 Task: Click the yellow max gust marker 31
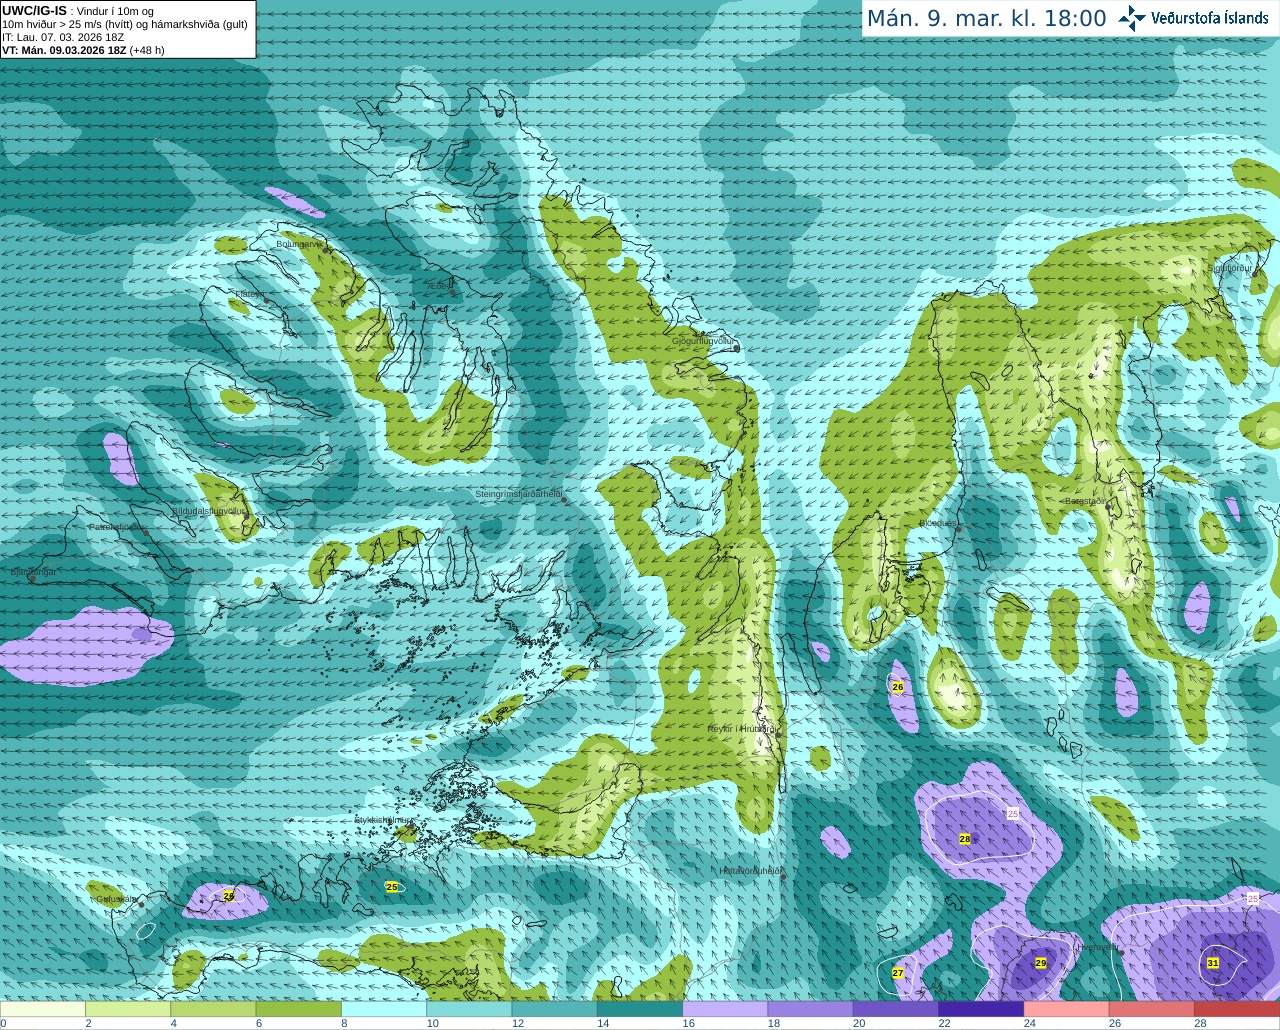[x=1213, y=963]
